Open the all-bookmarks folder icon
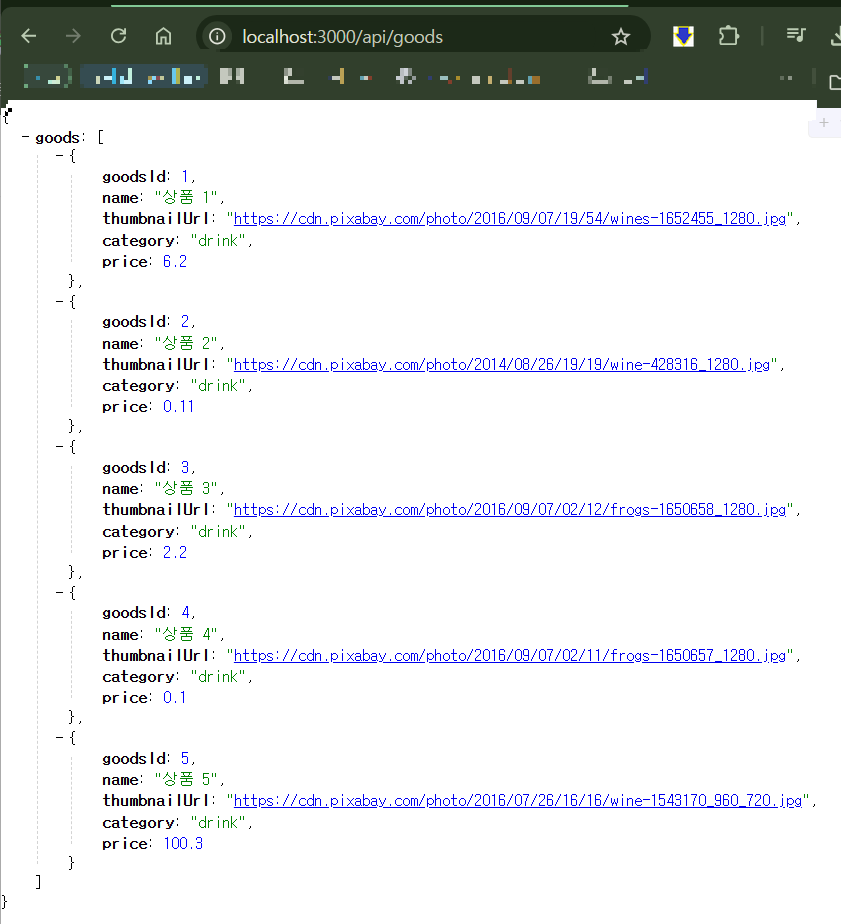The image size is (841, 924). coord(834,82)
